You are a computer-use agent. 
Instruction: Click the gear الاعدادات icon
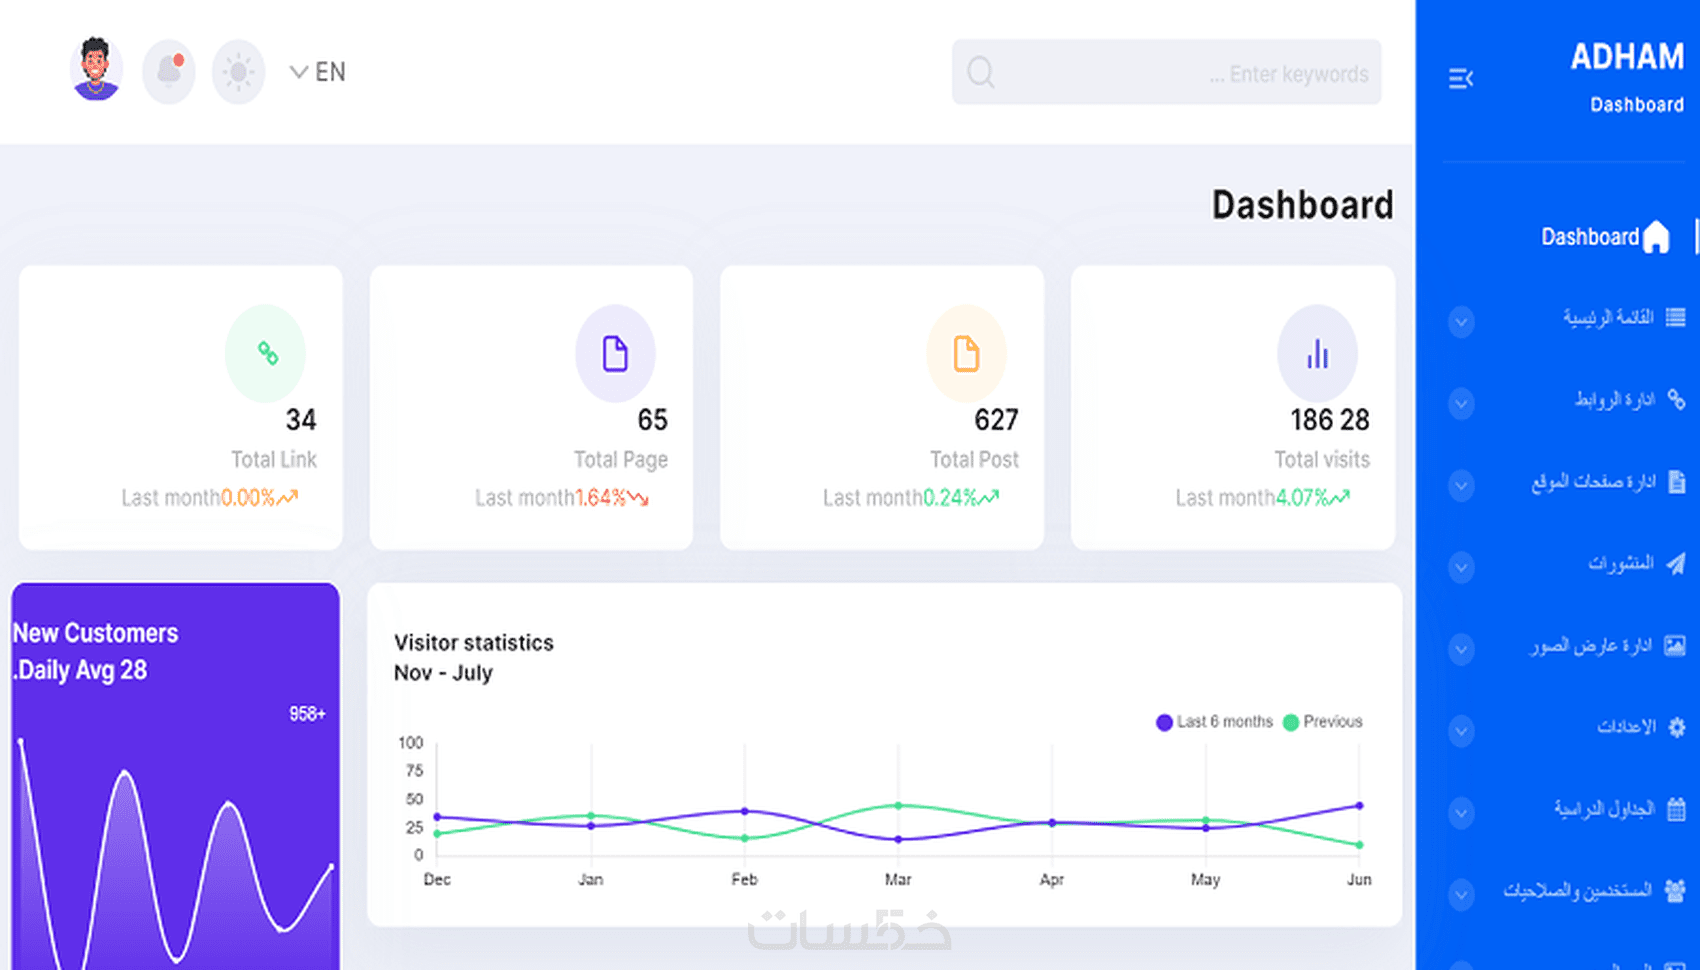click(1677, 727)
